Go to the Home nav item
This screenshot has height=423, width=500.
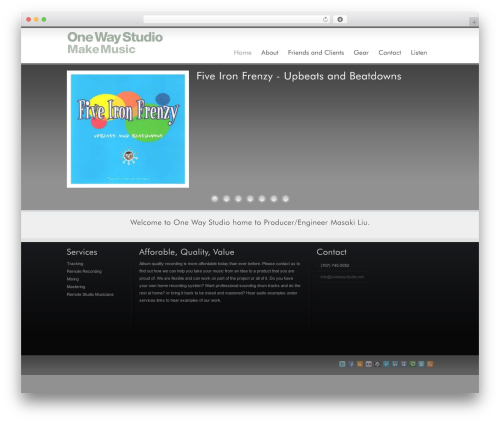coord(242,53)
